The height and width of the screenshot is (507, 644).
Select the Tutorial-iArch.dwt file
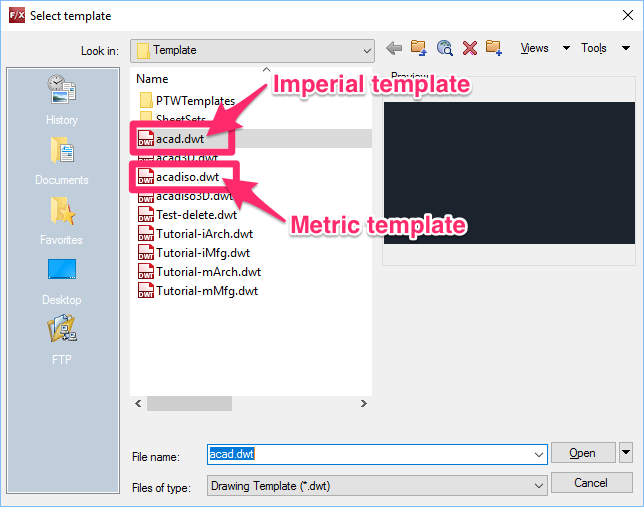coord(196,234)
